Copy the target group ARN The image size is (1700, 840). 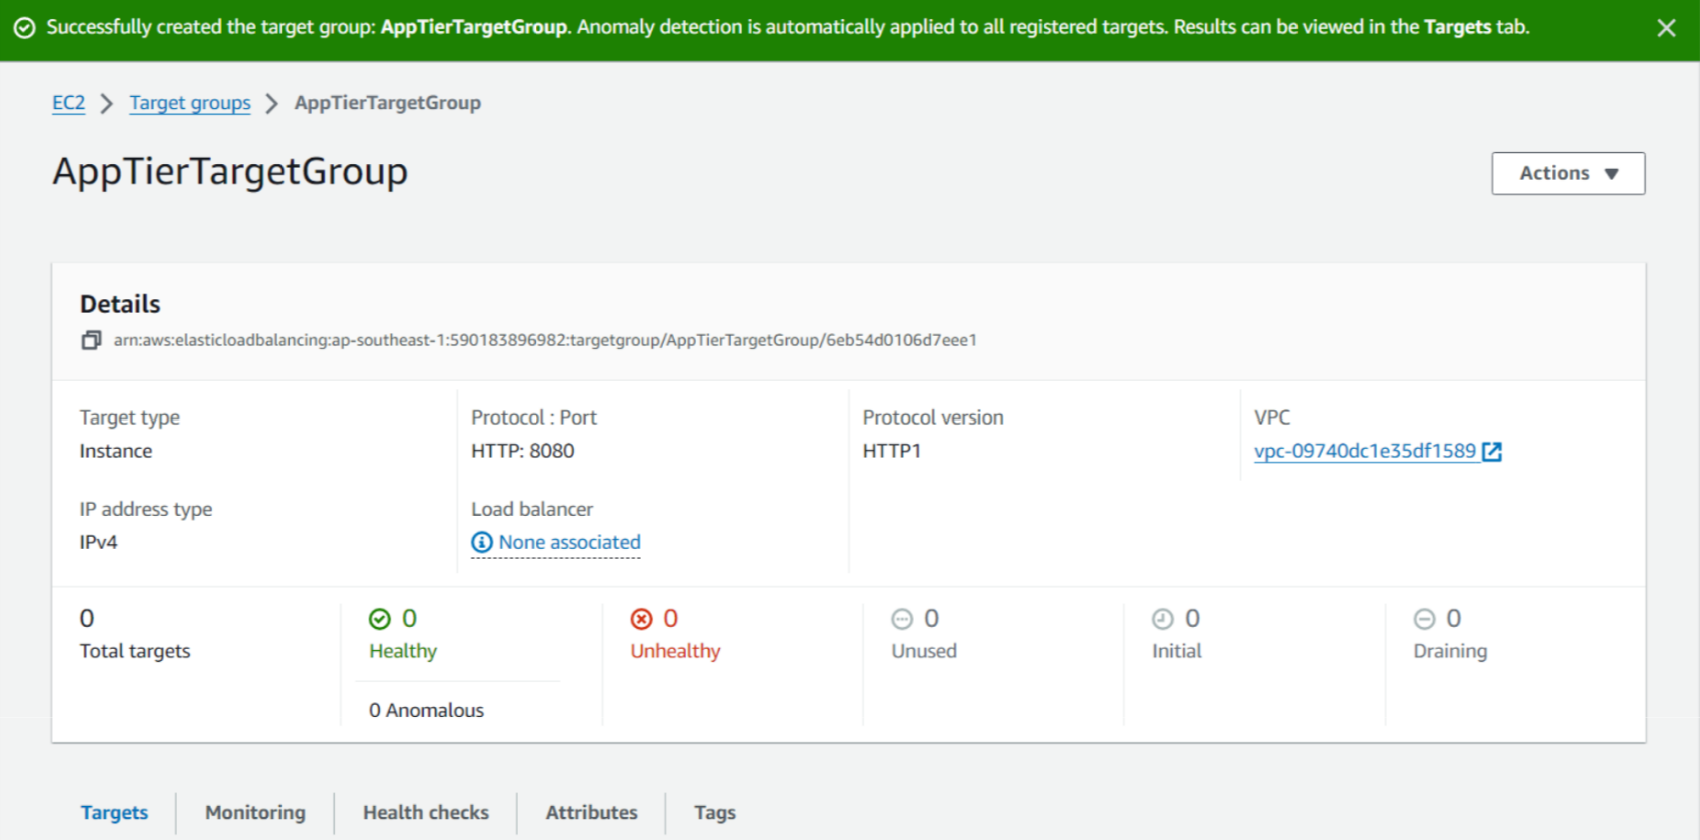[91, 340]
